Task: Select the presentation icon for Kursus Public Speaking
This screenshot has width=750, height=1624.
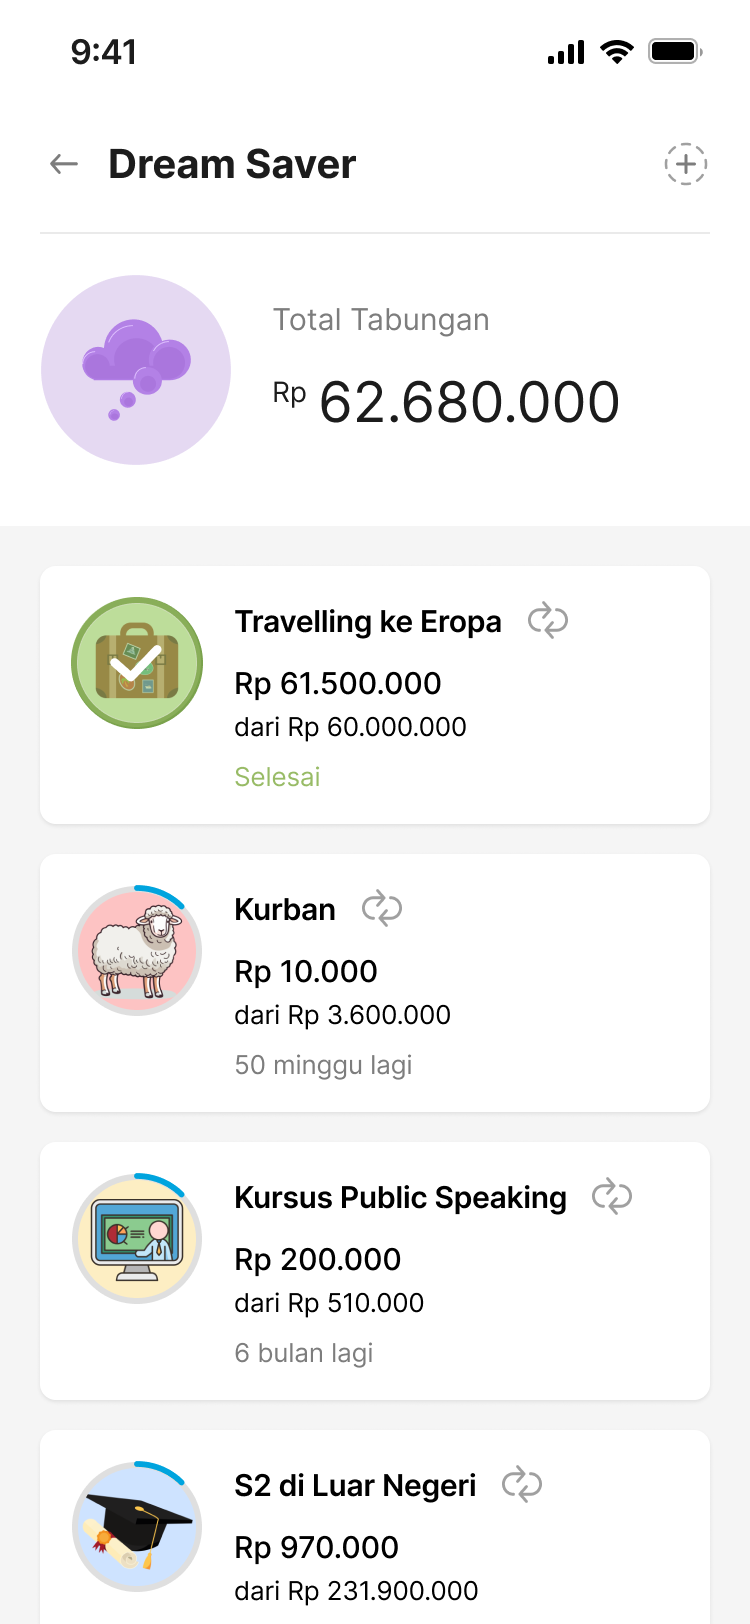Action: click(137, 1239)
